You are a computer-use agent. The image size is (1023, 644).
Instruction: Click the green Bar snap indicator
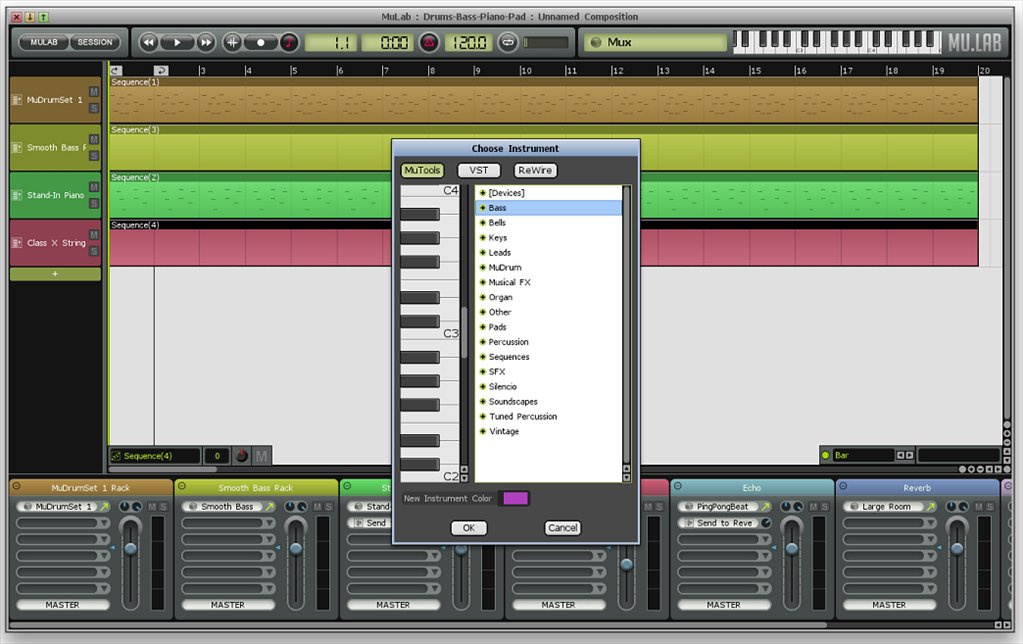point(826,455)
